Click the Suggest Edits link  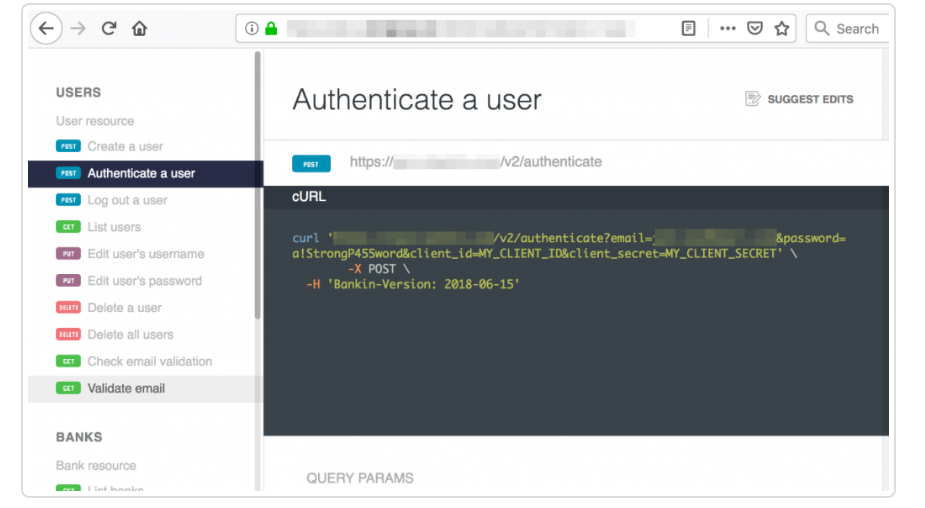click(799, 99)
